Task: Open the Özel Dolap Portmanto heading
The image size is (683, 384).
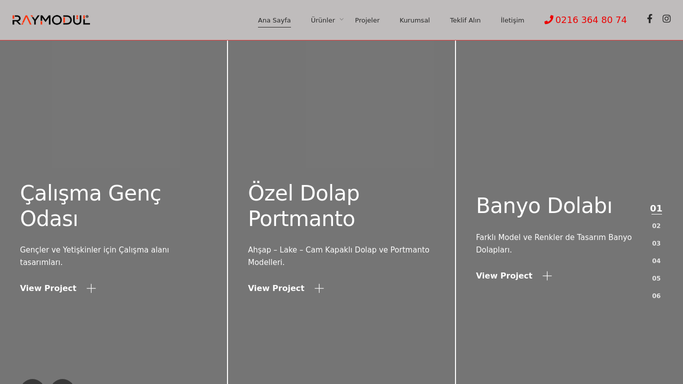Action: 304,206
